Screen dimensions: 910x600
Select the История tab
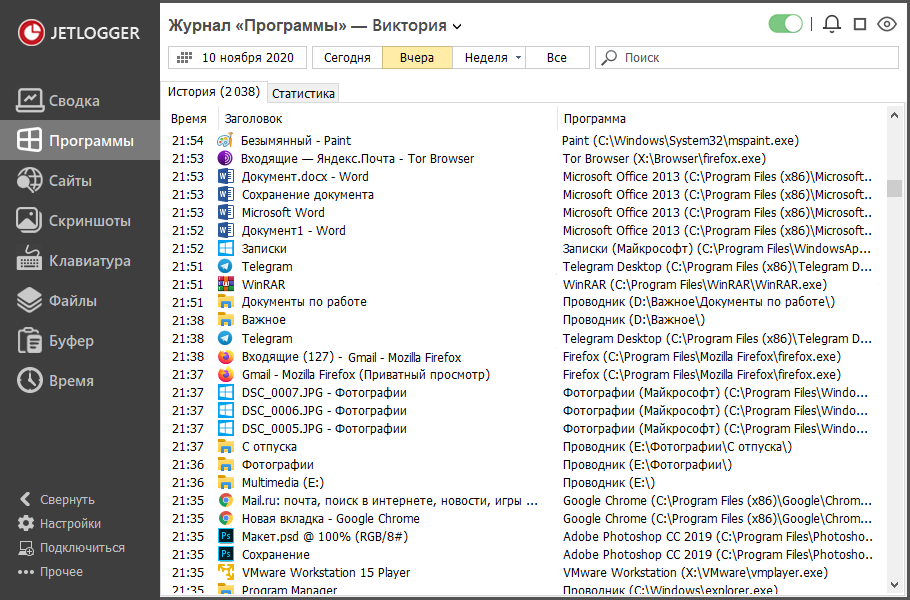point(213,92)
